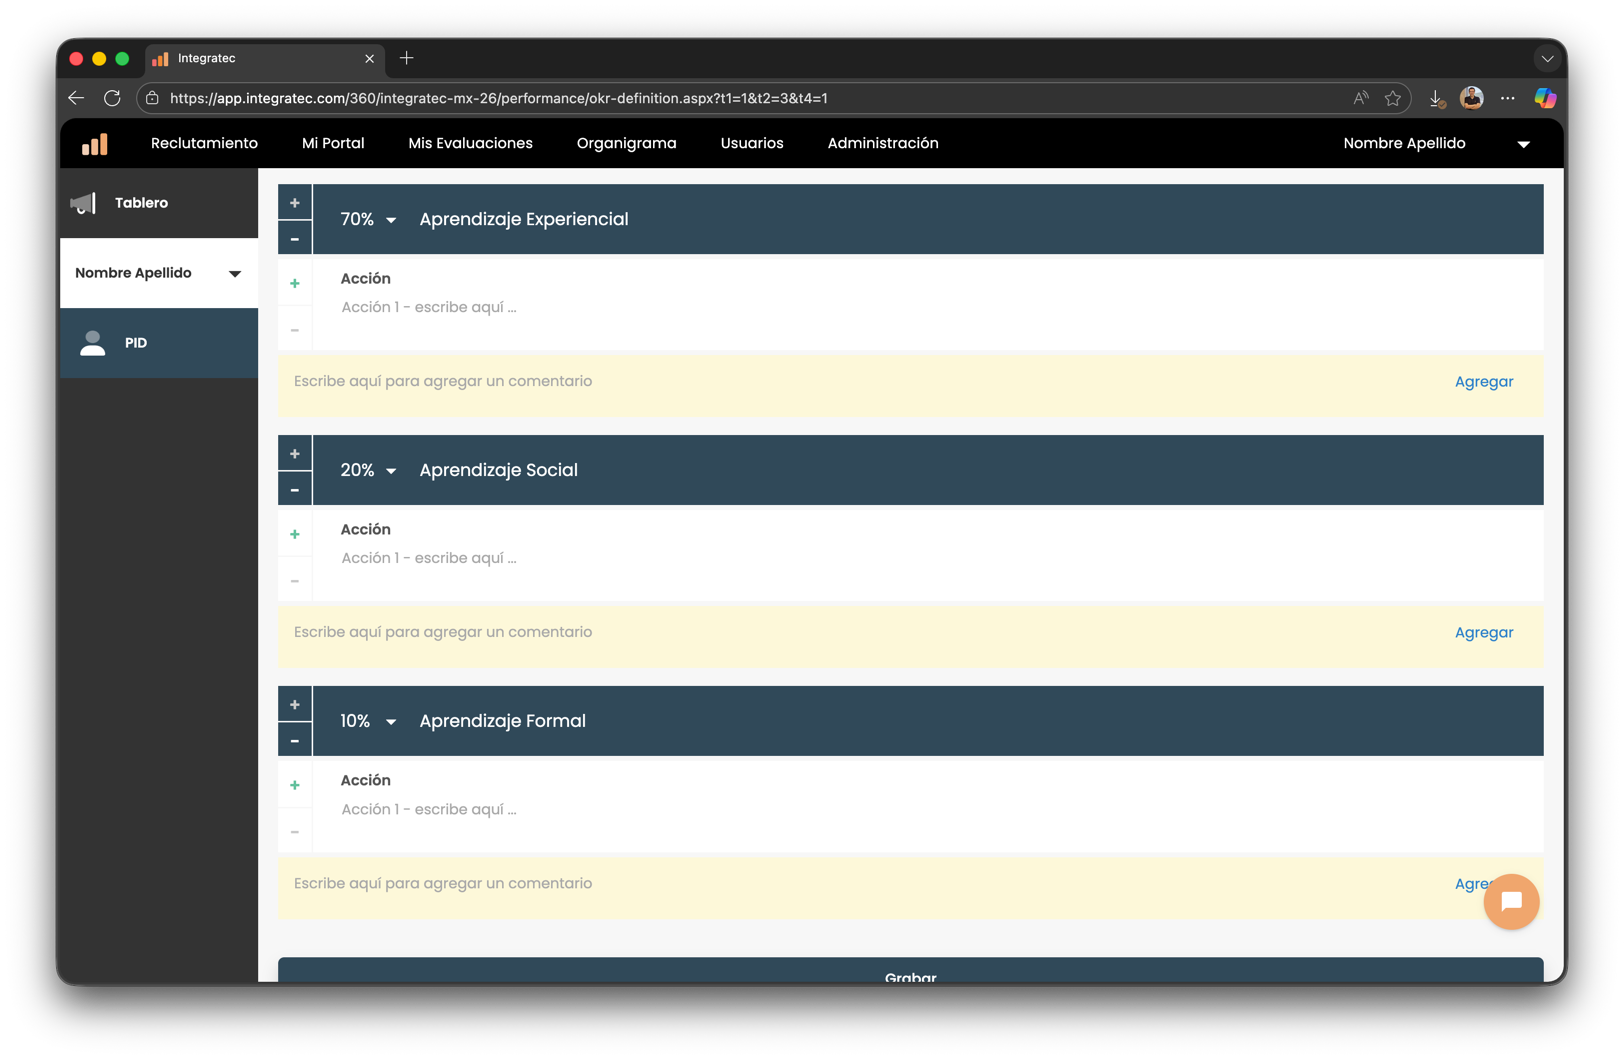Remove Aprendizaje Experiencial section with minus
The image size is (1624, 1060).
point(295,239)
